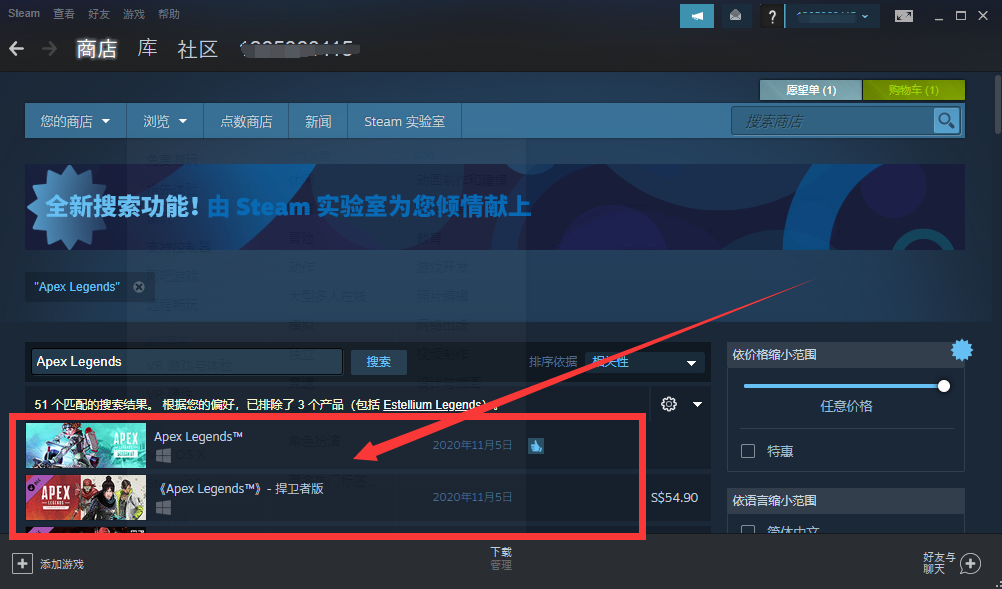
Task: Switch to the 商店 tab
Action: [96, 49]
